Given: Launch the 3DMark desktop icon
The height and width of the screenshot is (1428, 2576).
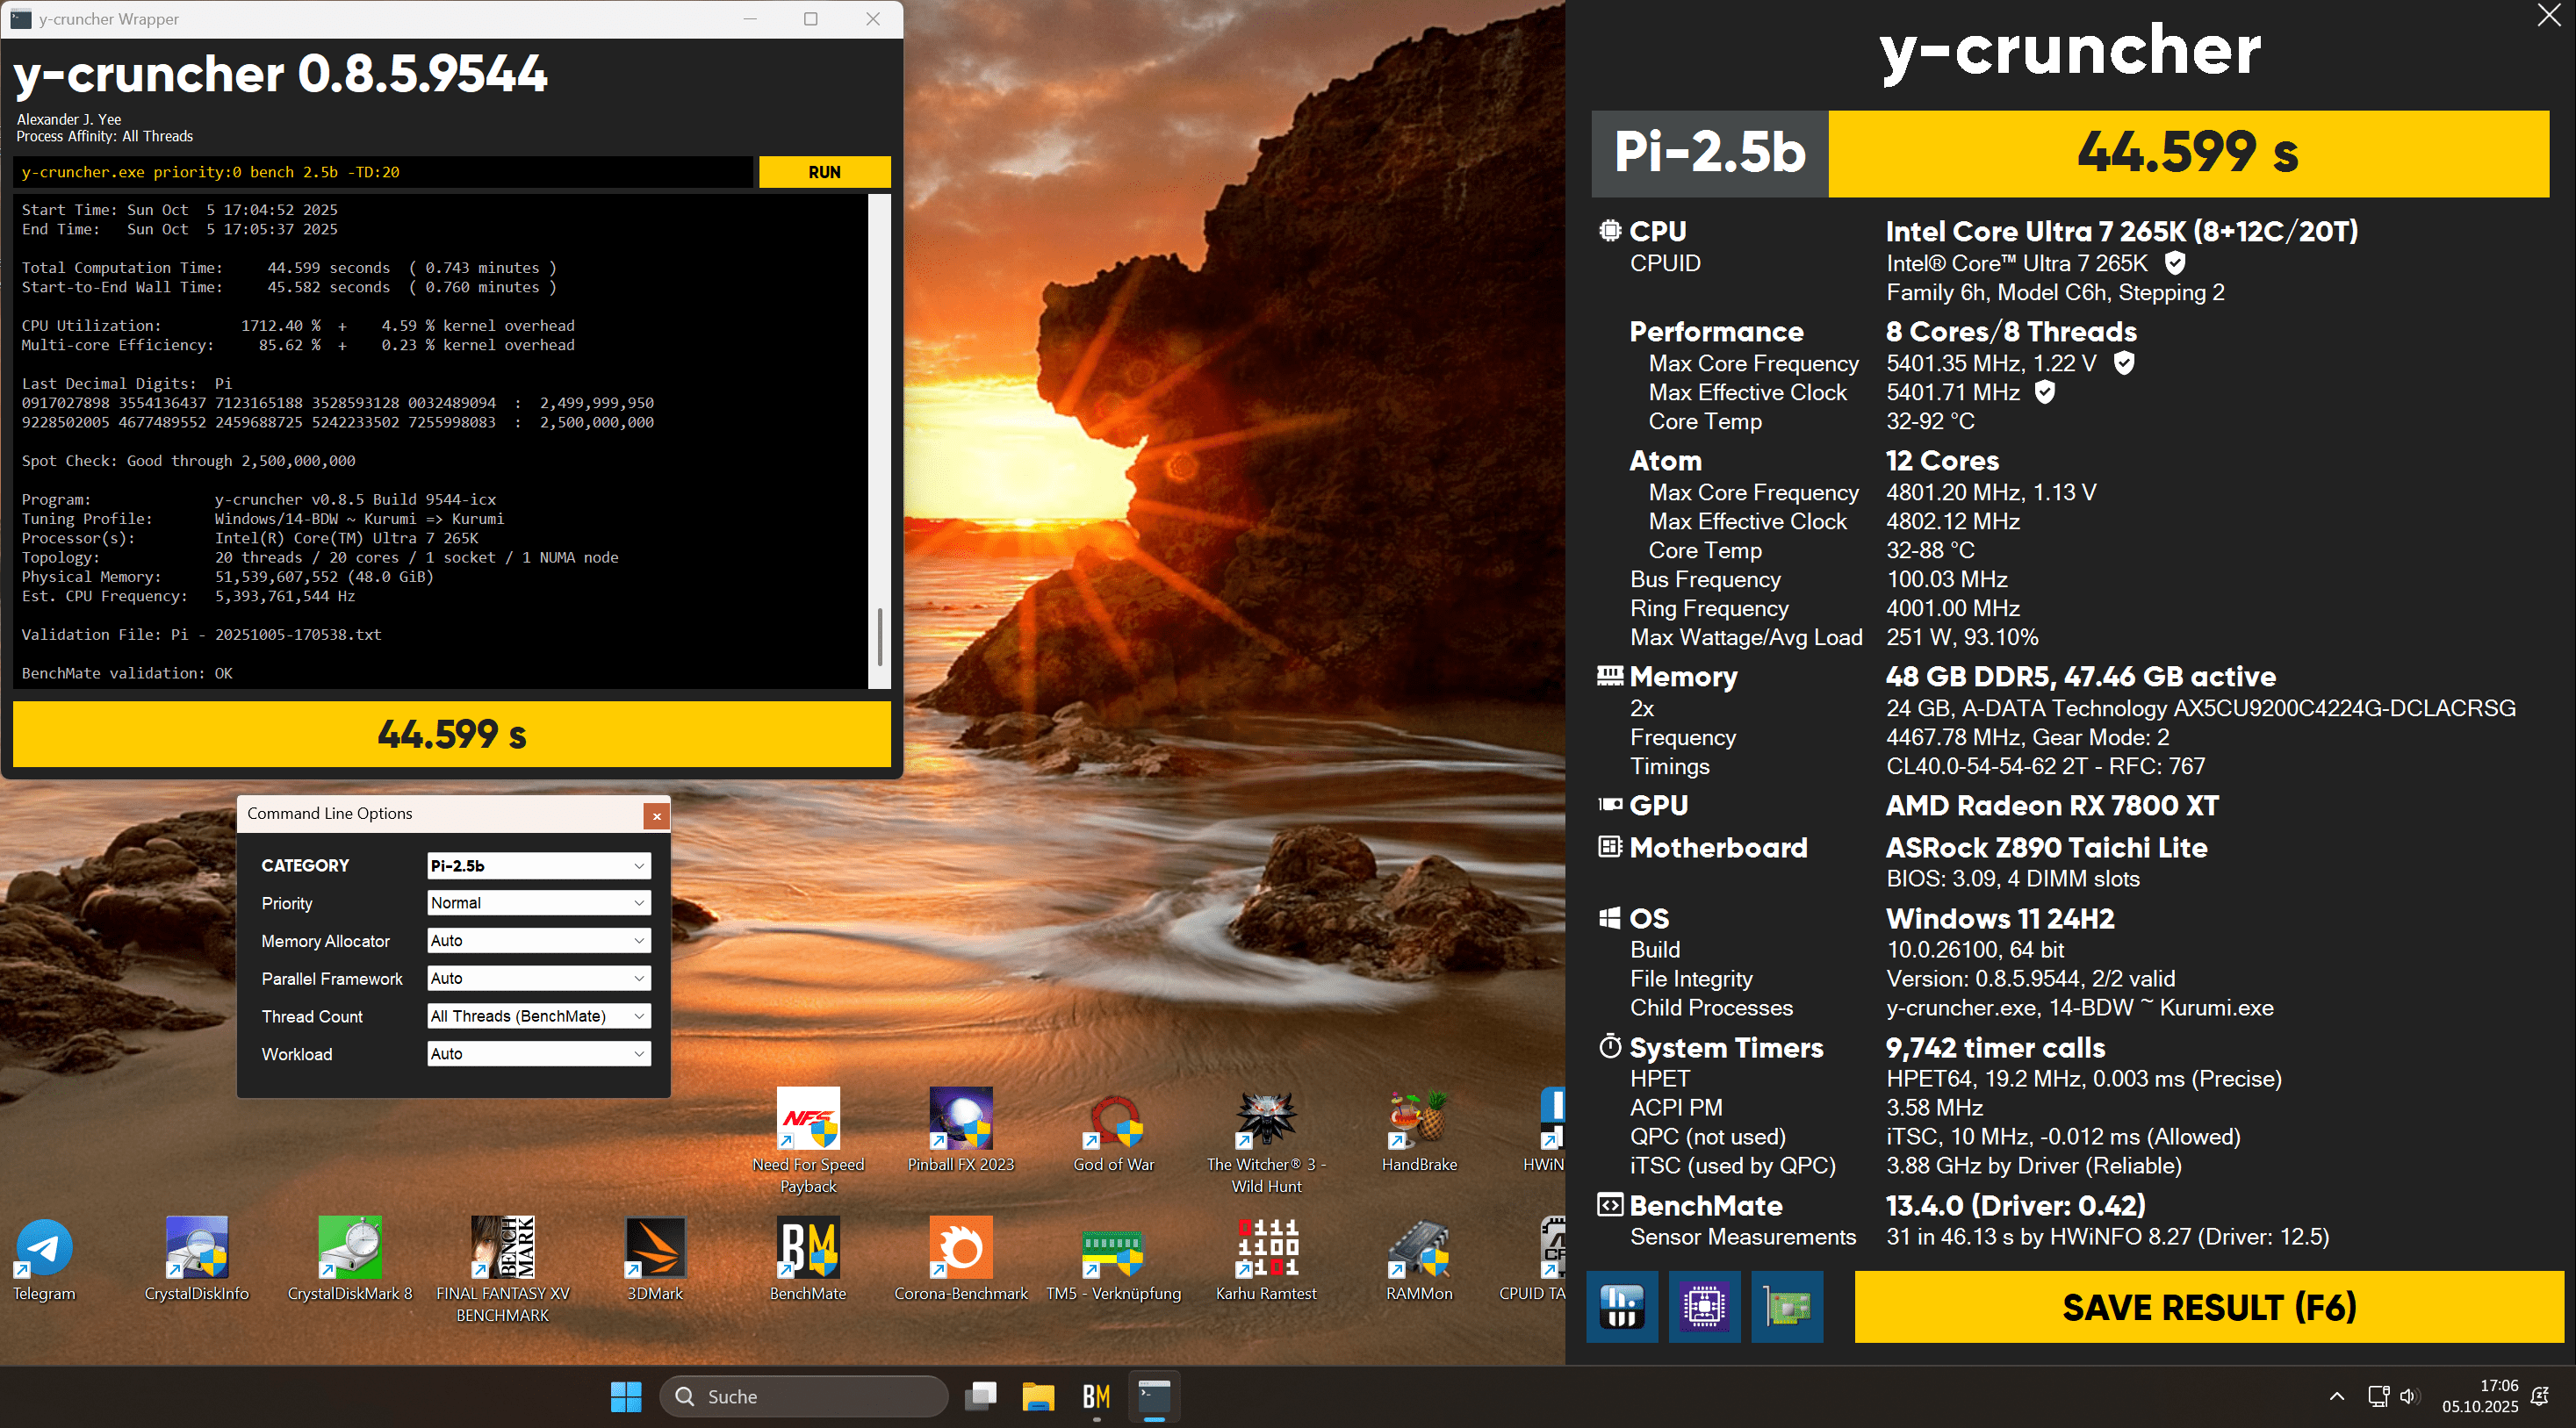Looking at the screenshot, I should [655, 1248].
